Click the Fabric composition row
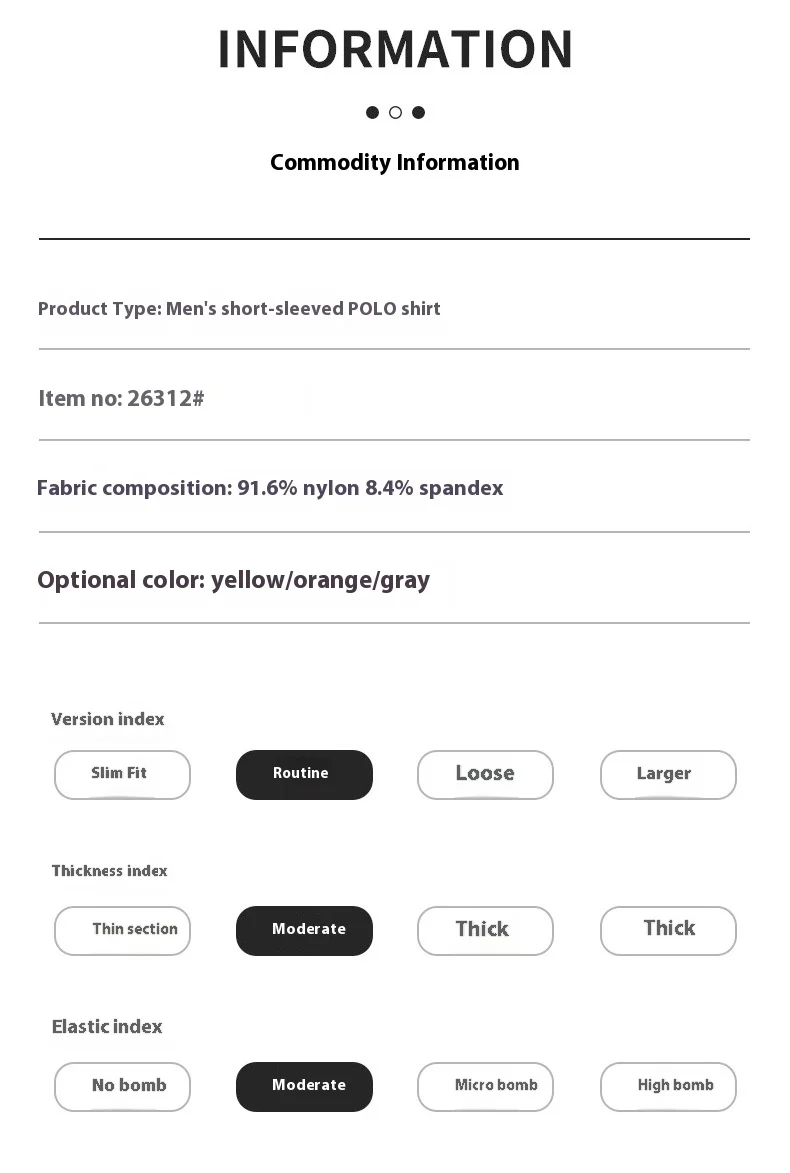This screenshot has height=1173, width=790. (x=270, y=488)
